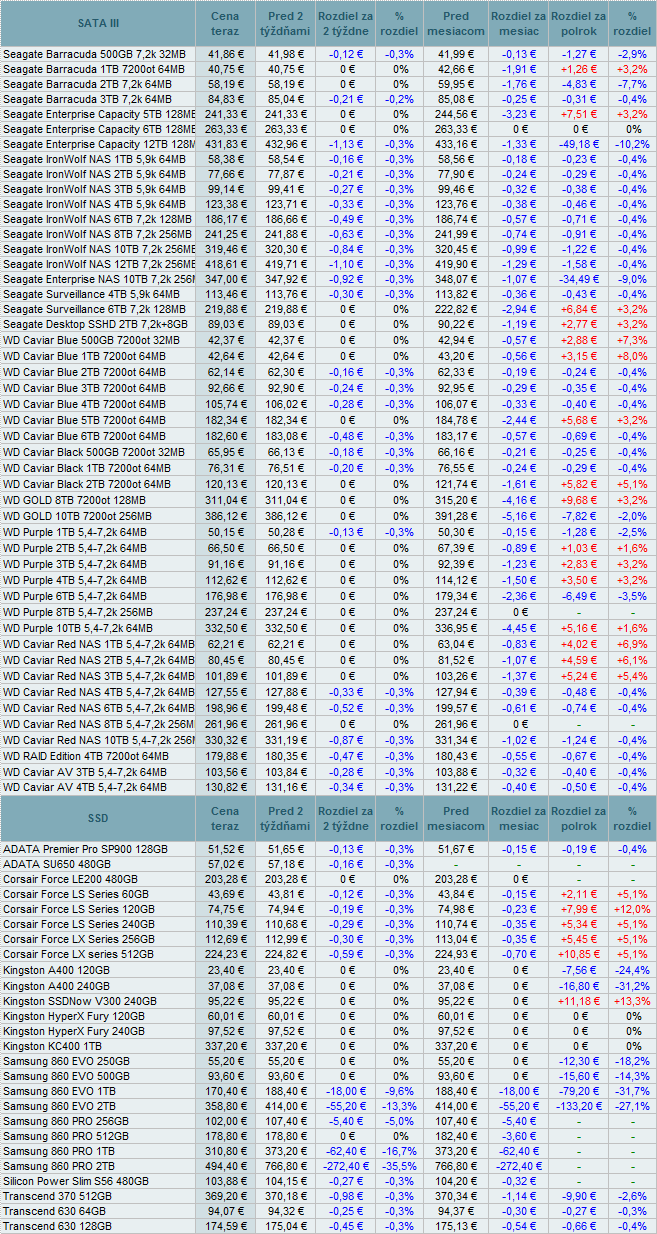Screen dimensions: 657x1234
Task: Select Seagate IronWolf NAS 12TB row name
Action: coord(99,265)
